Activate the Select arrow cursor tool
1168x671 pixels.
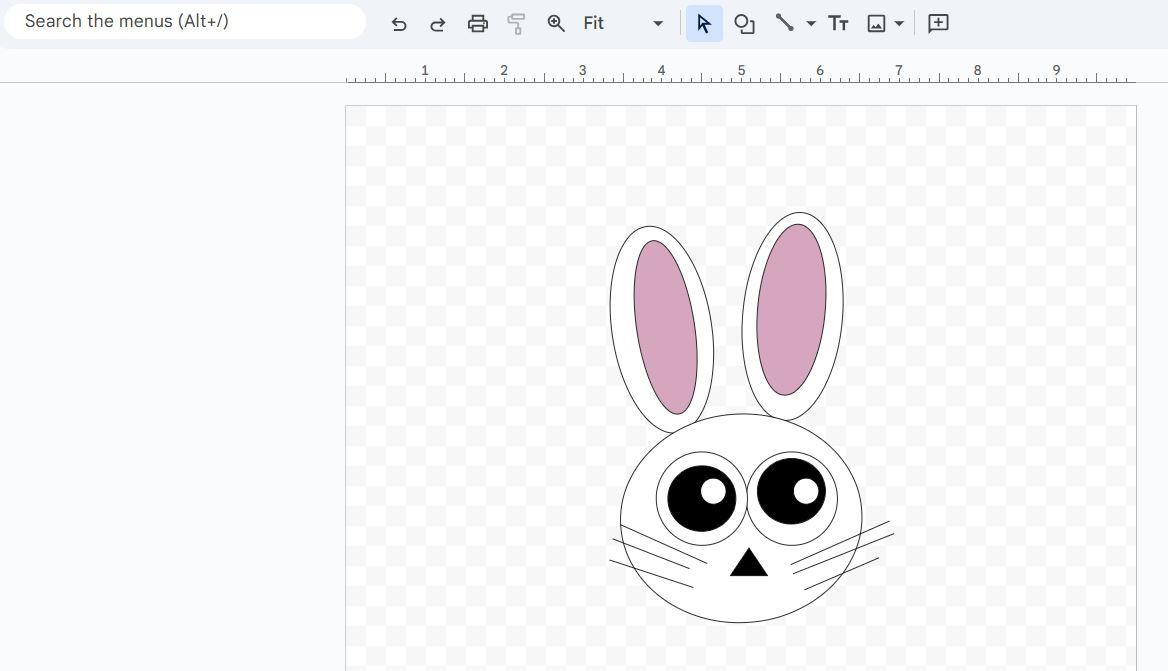coord(704,24)
